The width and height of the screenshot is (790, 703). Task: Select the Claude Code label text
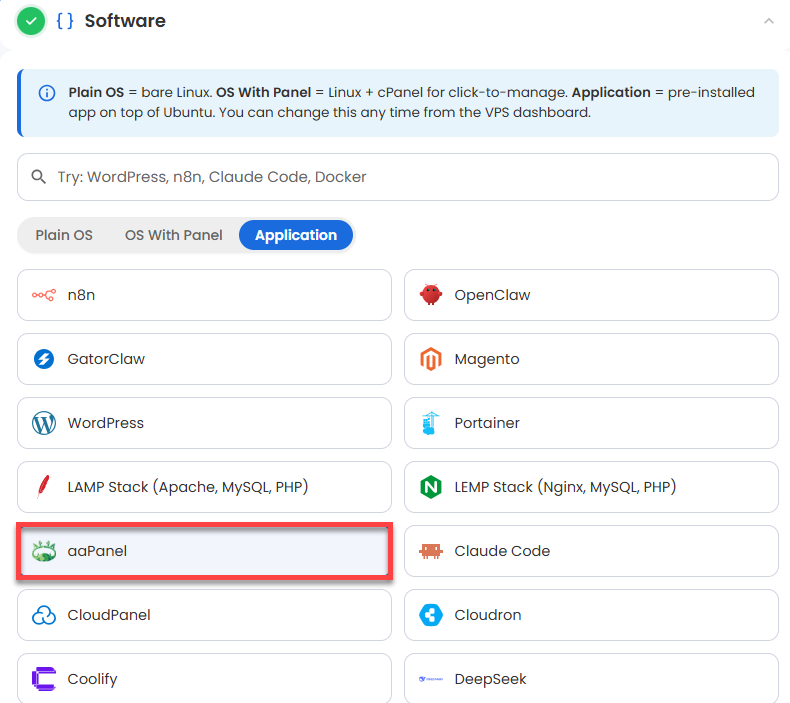click(502, 551)
